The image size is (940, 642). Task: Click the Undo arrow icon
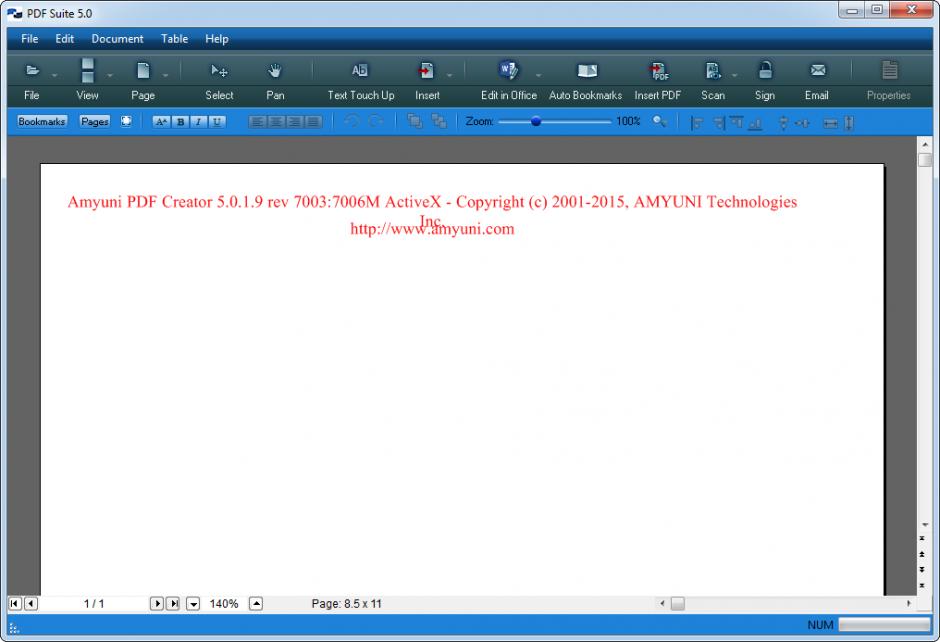[x=352, y=121]
